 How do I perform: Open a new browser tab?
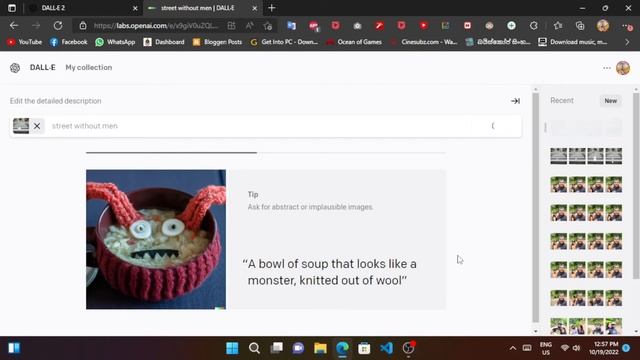pos(272,8)
